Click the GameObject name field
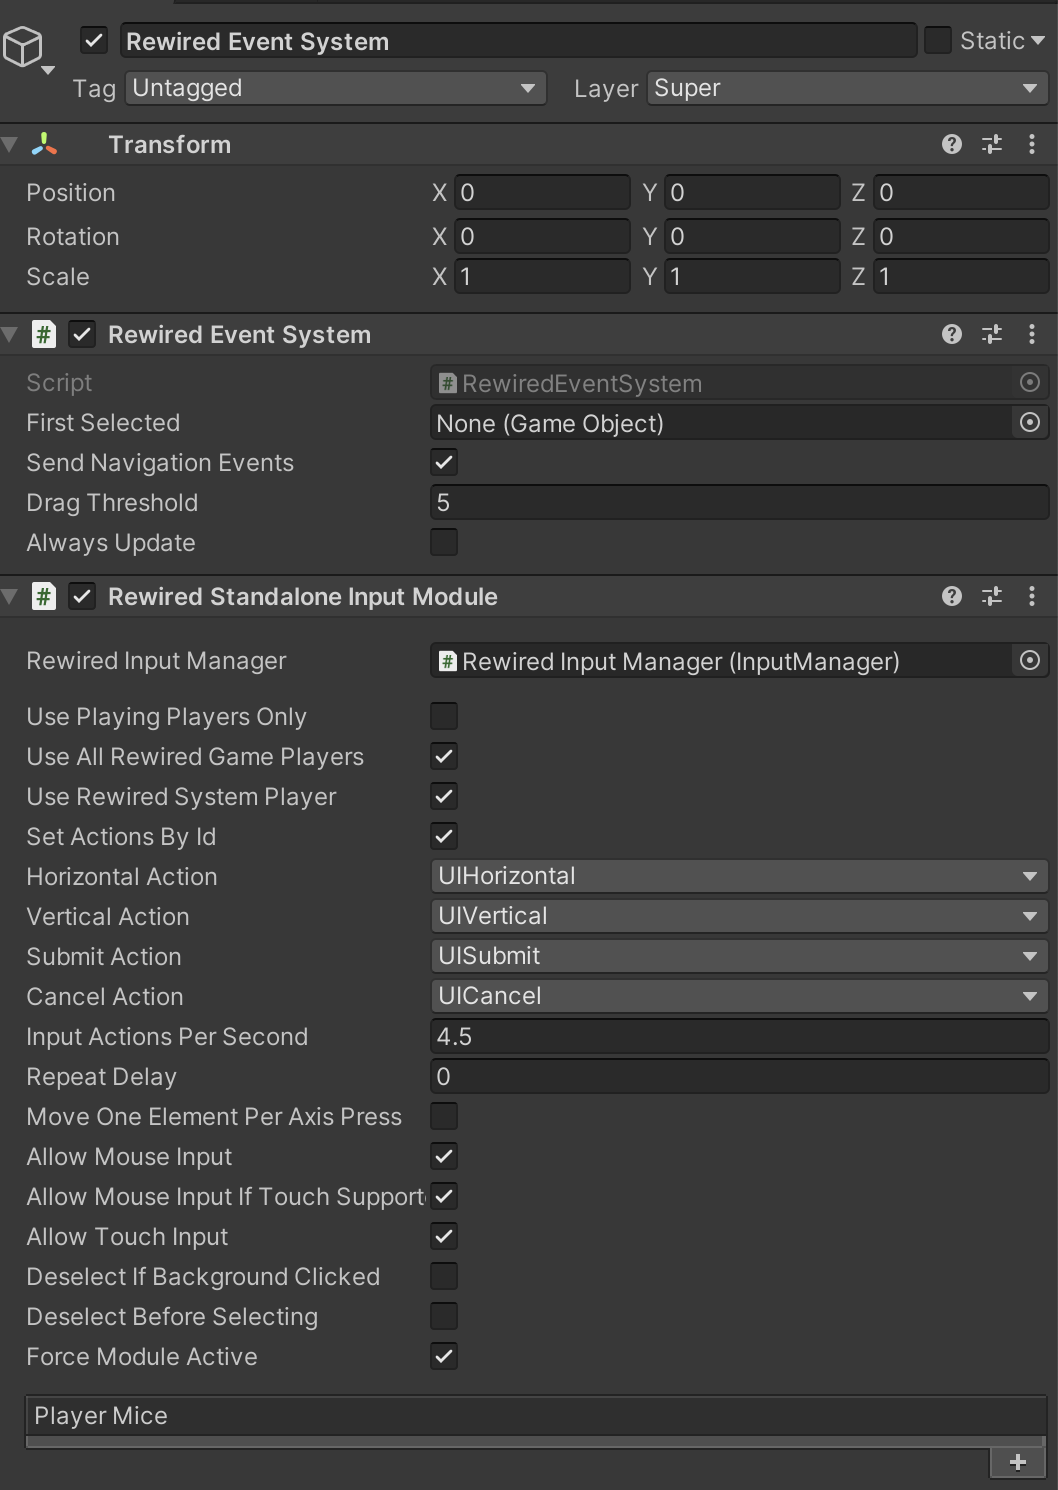1058x1490 pixels. point(518,41)
